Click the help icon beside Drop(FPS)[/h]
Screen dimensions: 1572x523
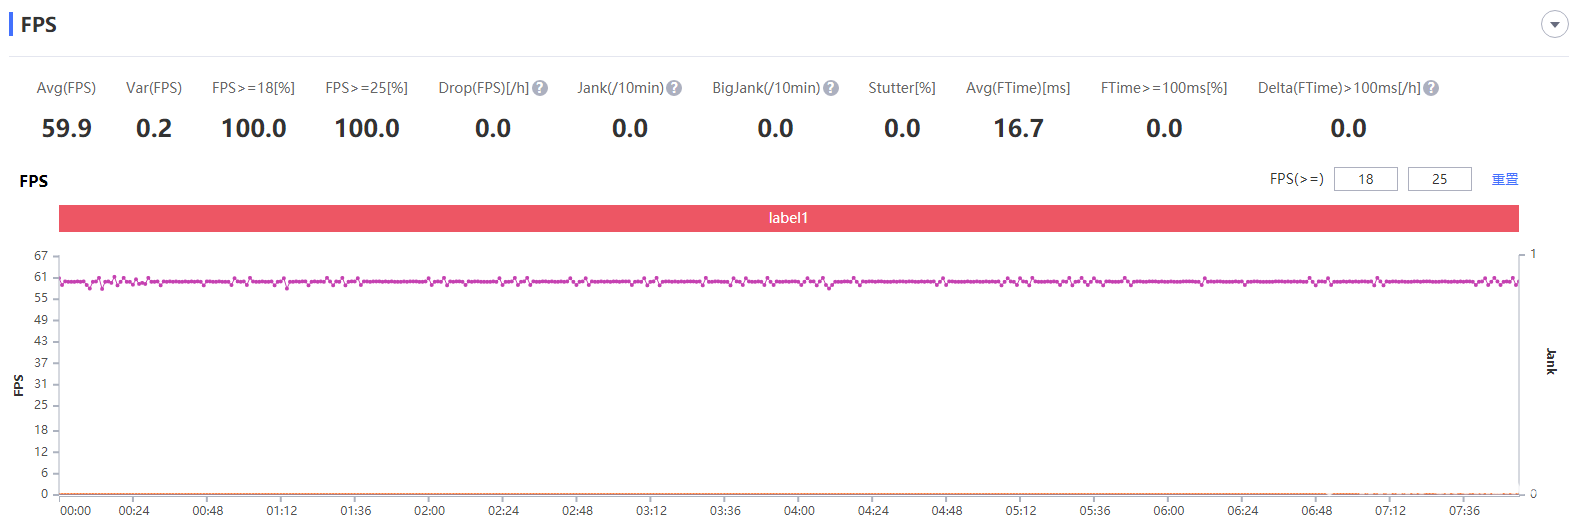coord(540,88)
